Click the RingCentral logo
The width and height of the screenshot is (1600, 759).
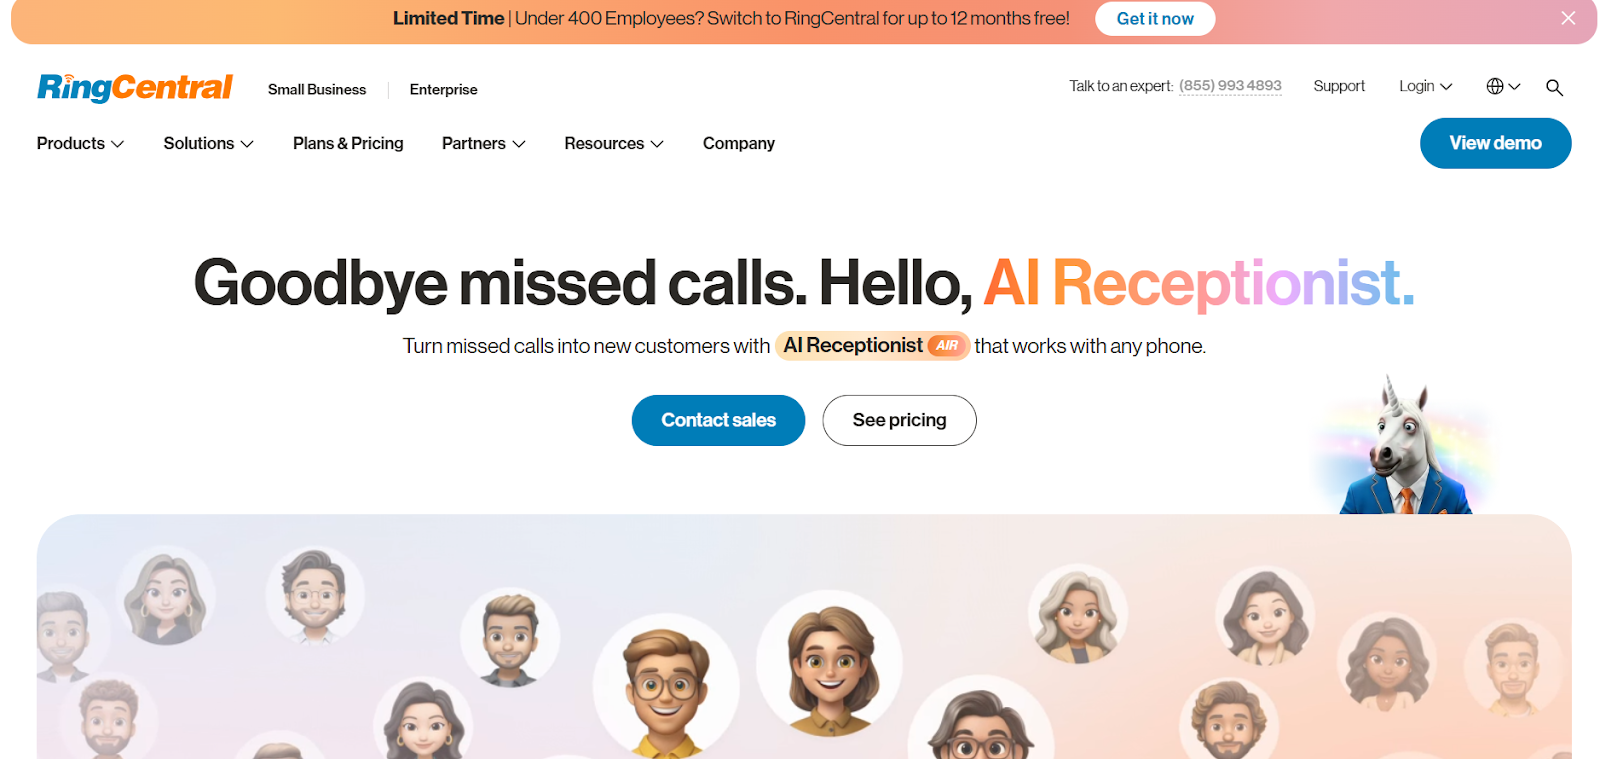135,88
